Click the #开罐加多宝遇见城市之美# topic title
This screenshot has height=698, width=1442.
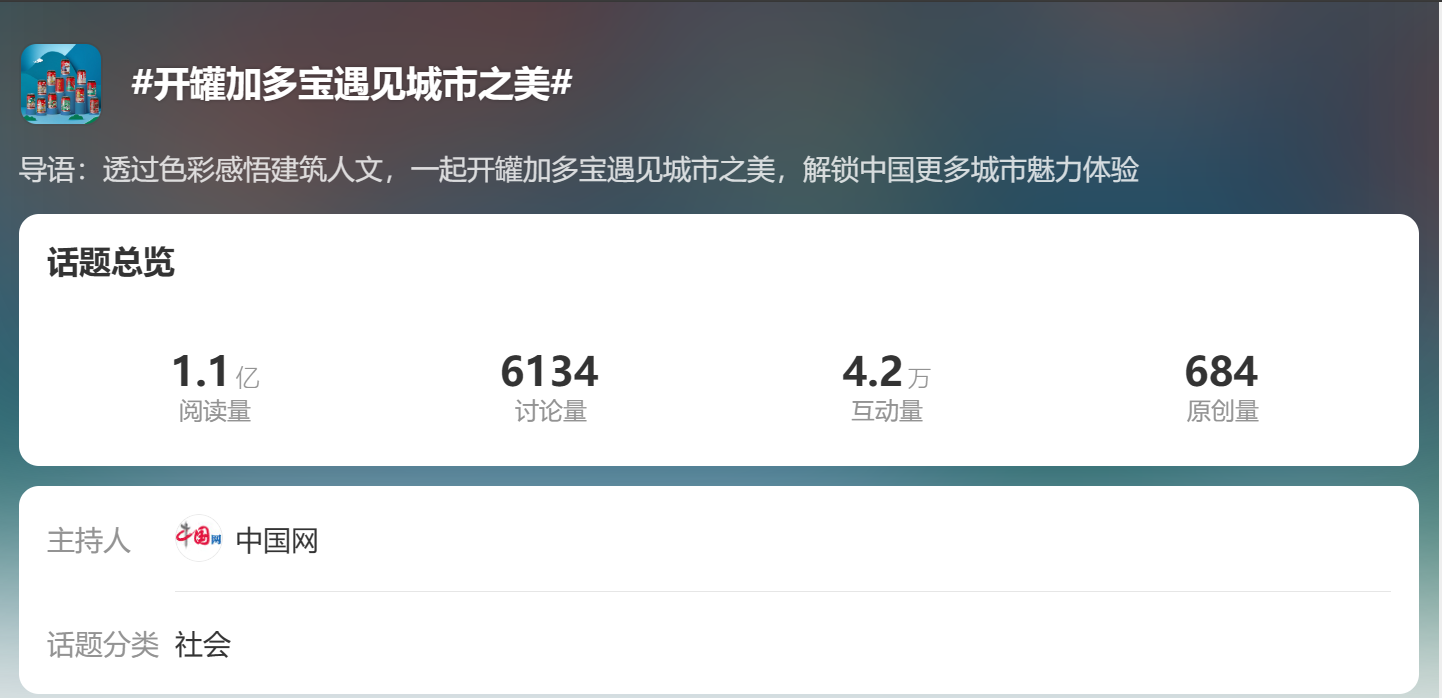click(351, 85)
